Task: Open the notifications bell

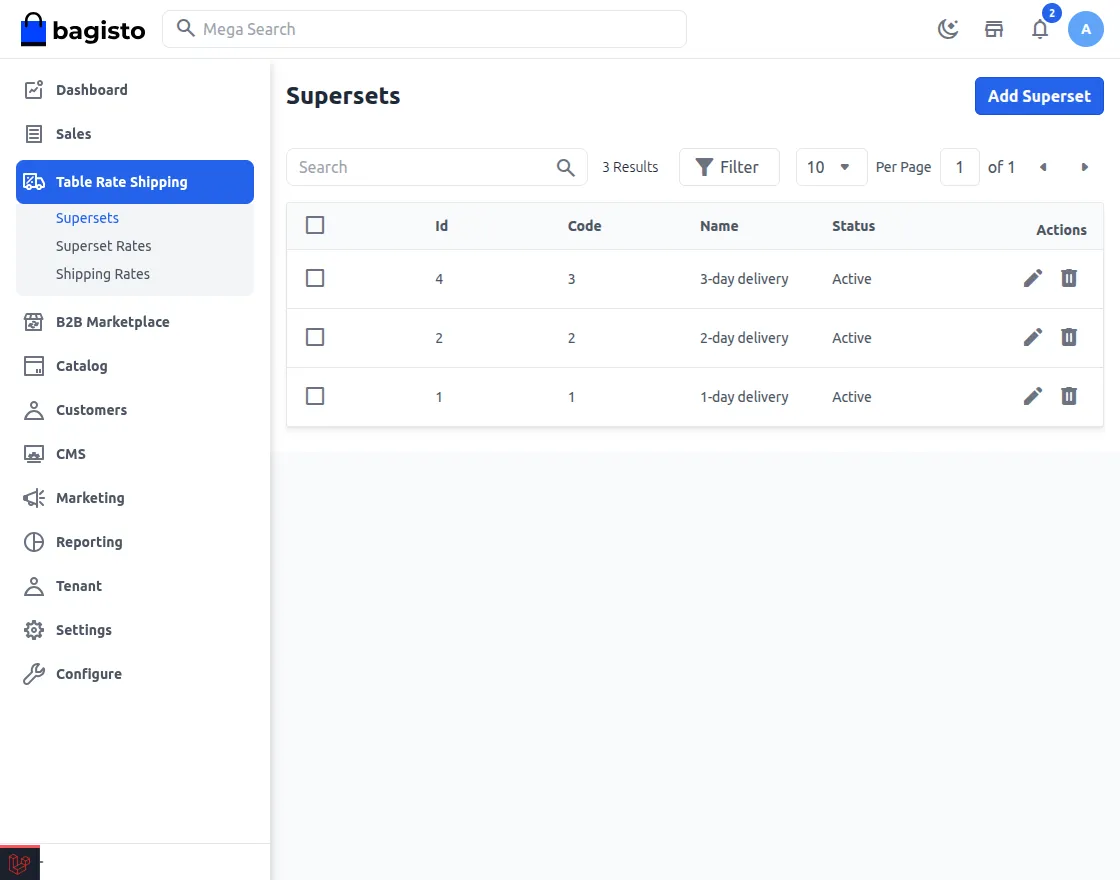Action: [x=1040, y=29]
